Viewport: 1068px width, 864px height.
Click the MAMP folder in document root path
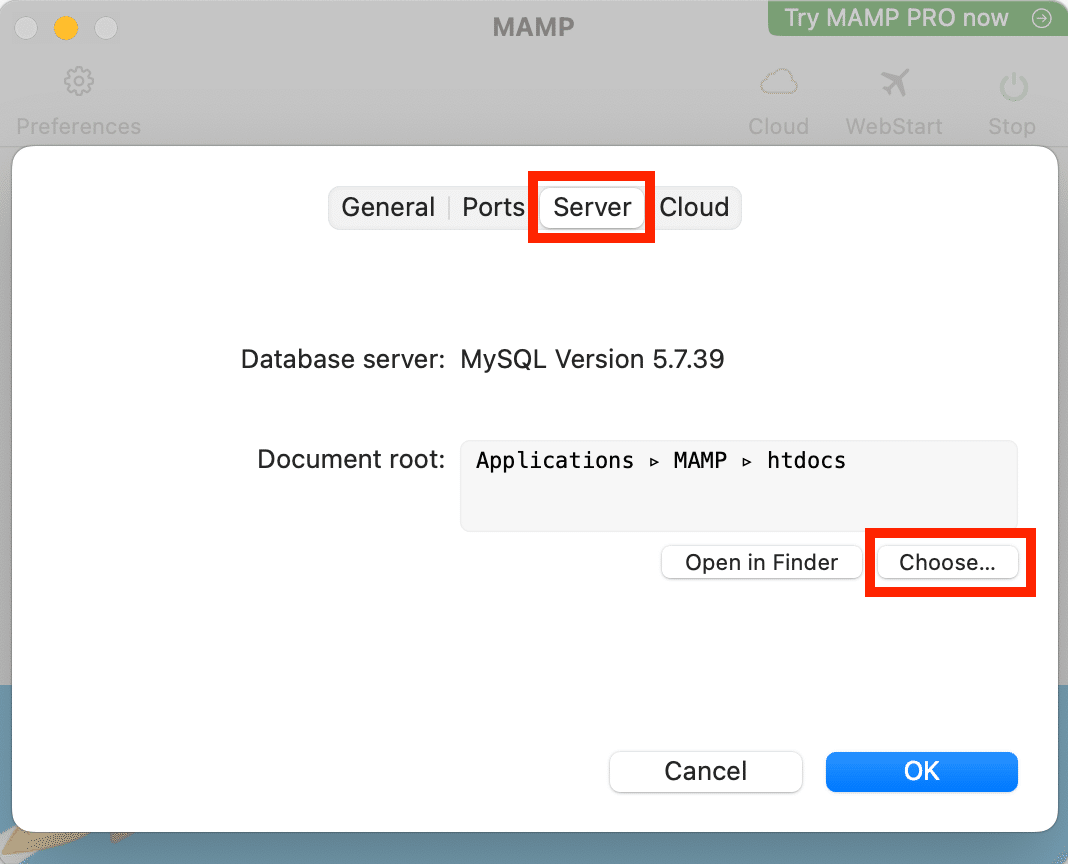pos(700,461)
